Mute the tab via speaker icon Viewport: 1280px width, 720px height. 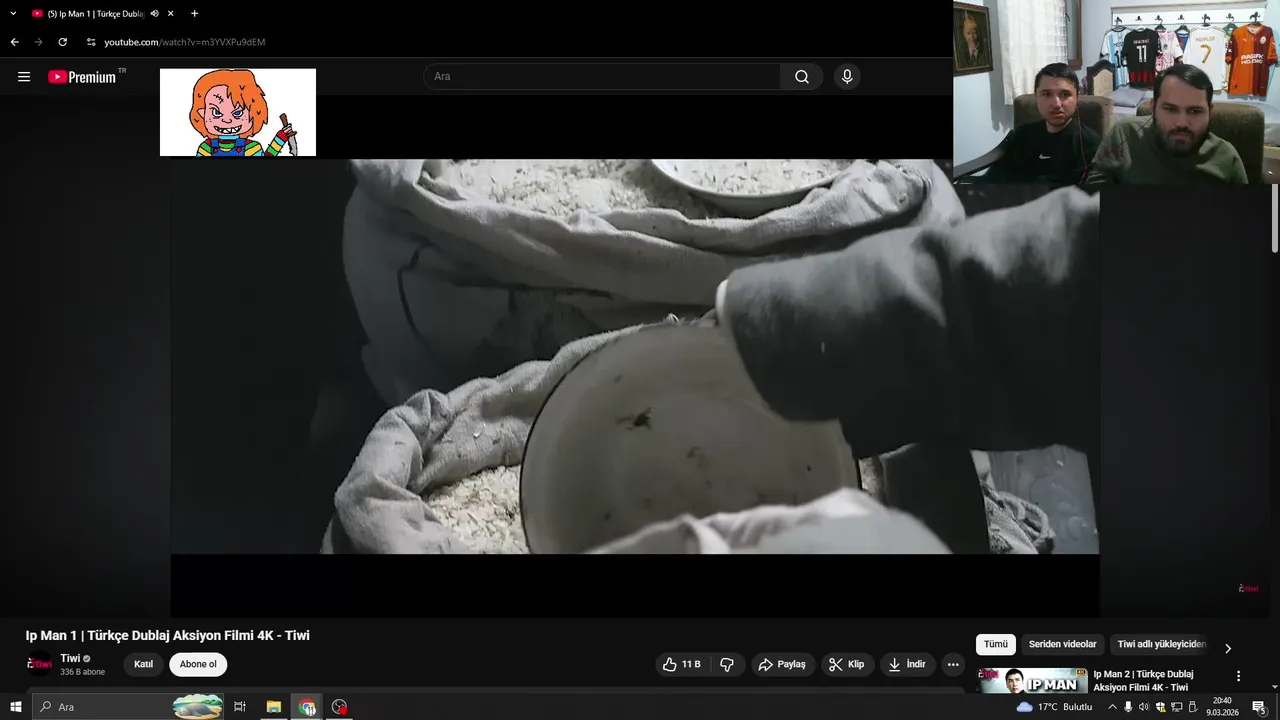tap(155, 14)
